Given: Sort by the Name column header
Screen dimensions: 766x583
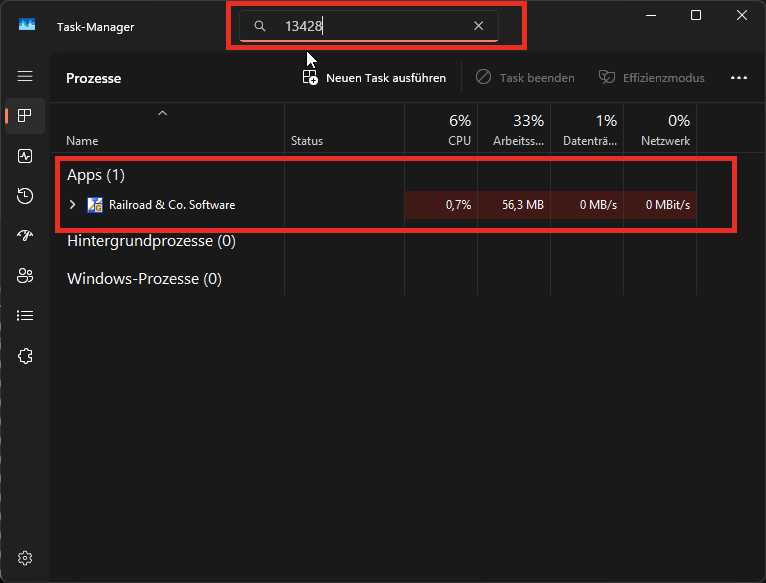Looking at the screenshot, I should [83, 141].
